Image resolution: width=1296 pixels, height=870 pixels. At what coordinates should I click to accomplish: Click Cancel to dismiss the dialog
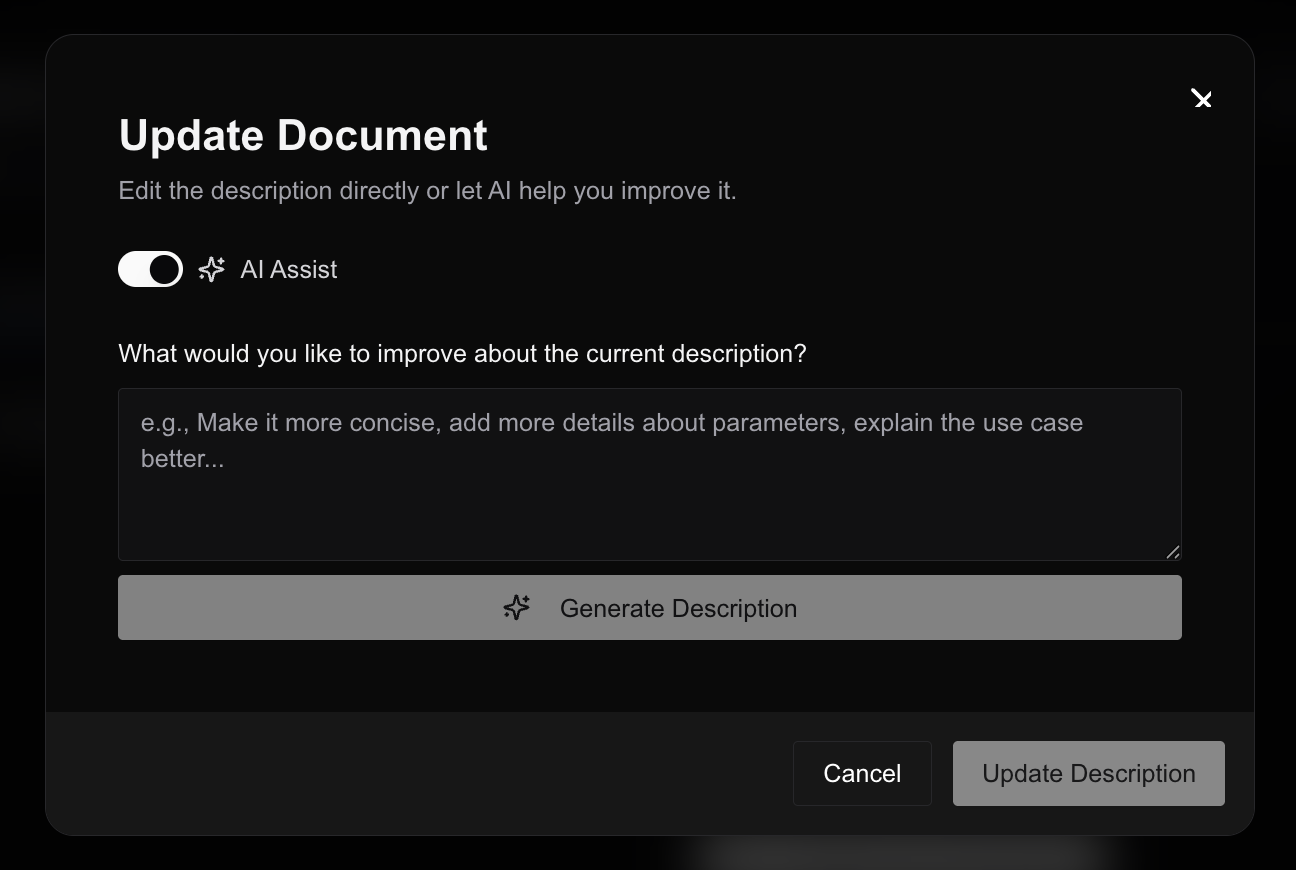pos(862,773)
